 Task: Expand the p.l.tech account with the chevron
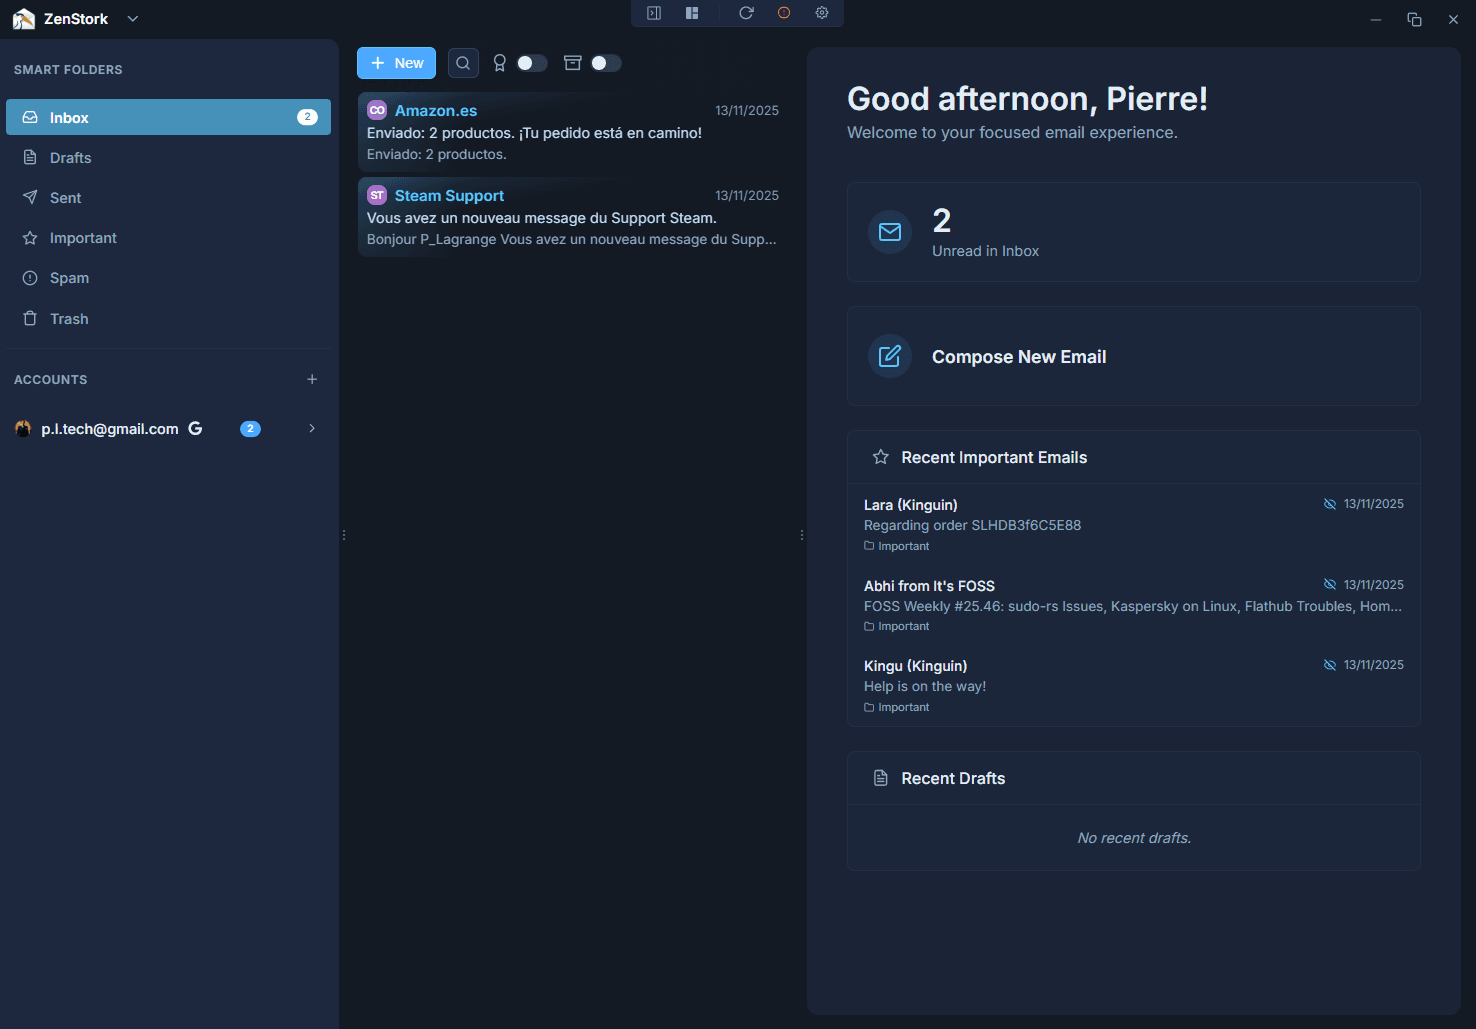tap(311, 428)
